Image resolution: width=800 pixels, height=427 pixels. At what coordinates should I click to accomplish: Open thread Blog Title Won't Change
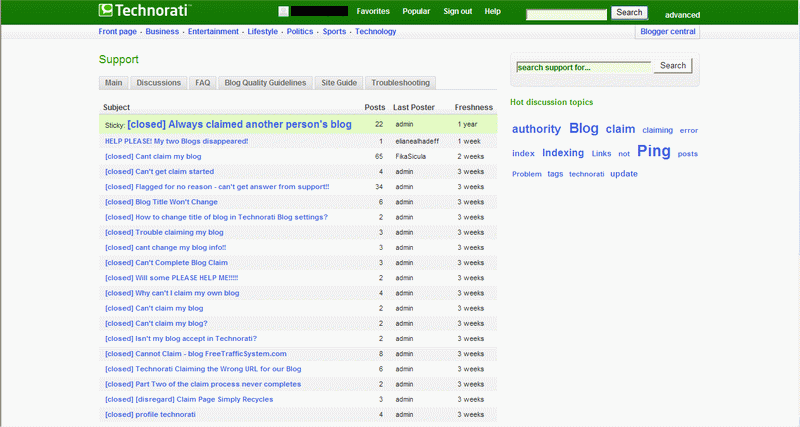[x=161, y=202]
